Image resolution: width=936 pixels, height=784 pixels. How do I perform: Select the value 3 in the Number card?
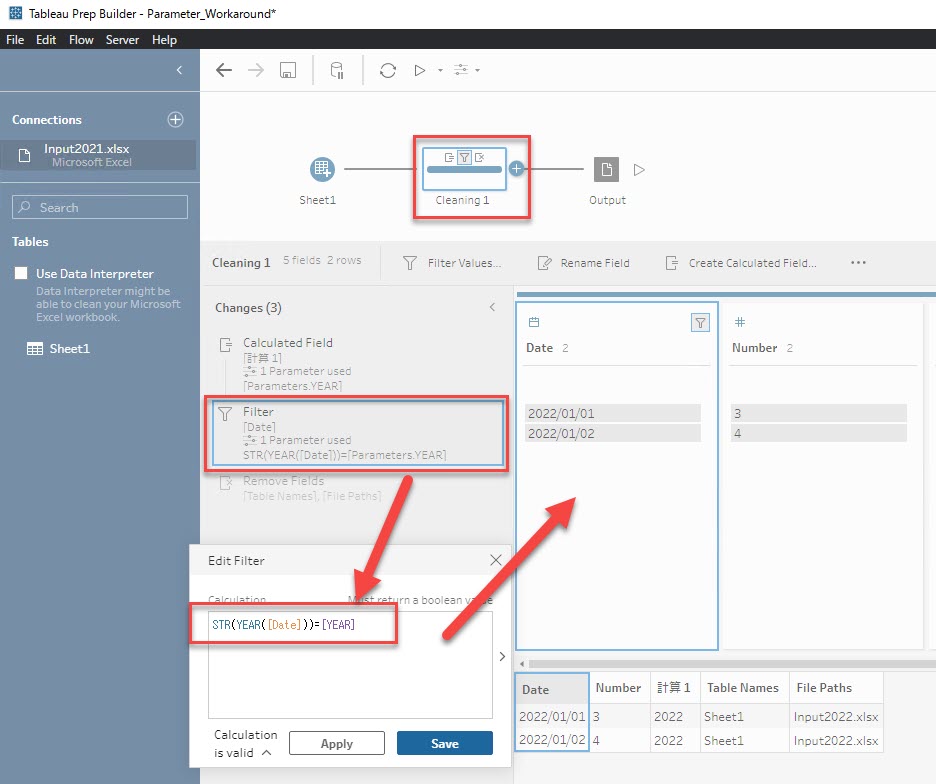(818, 413)
